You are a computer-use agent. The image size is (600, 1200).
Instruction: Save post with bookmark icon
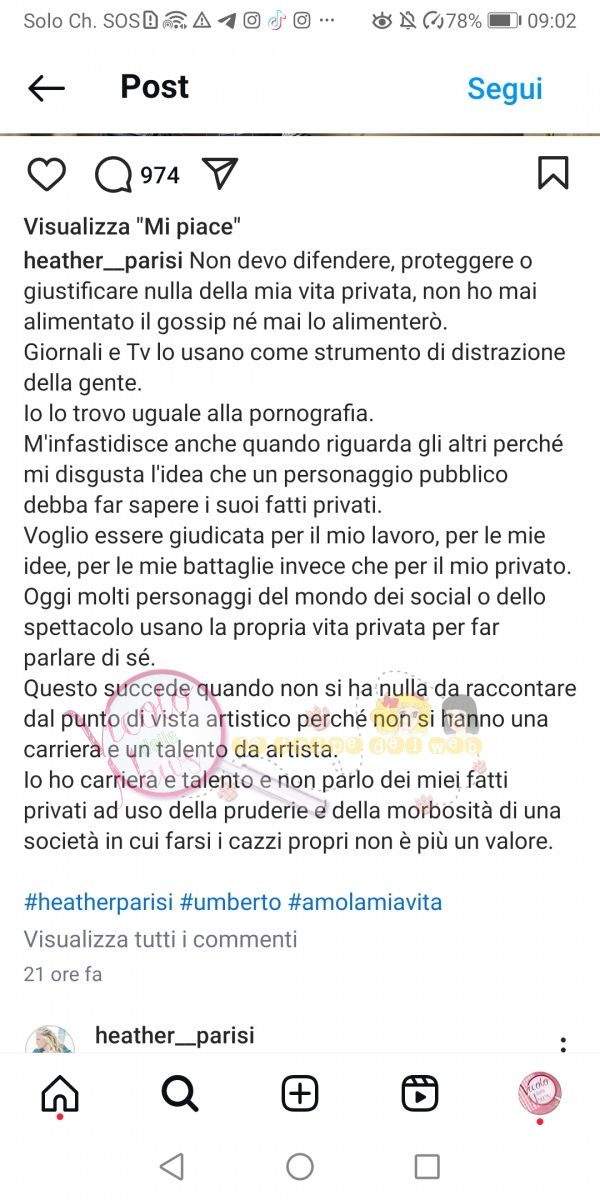[553, 173]
